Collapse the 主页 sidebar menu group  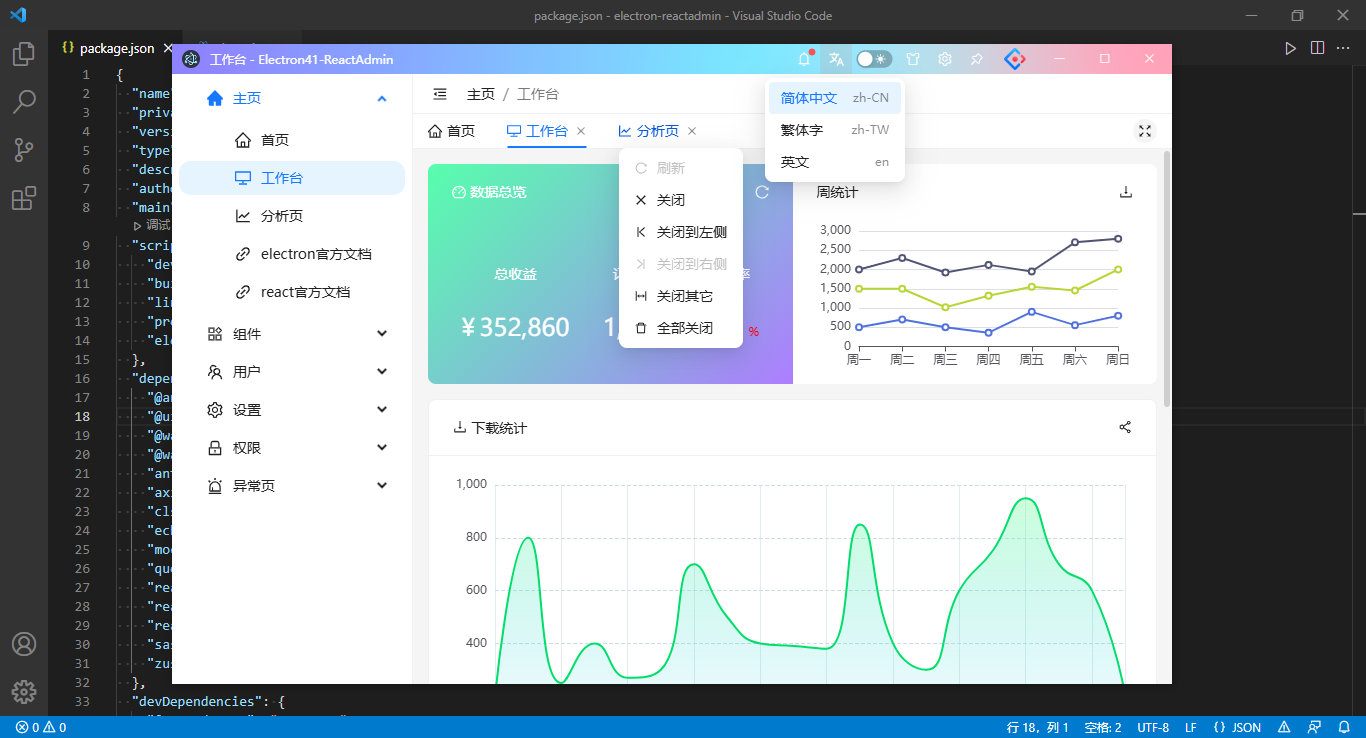point(292,98)
